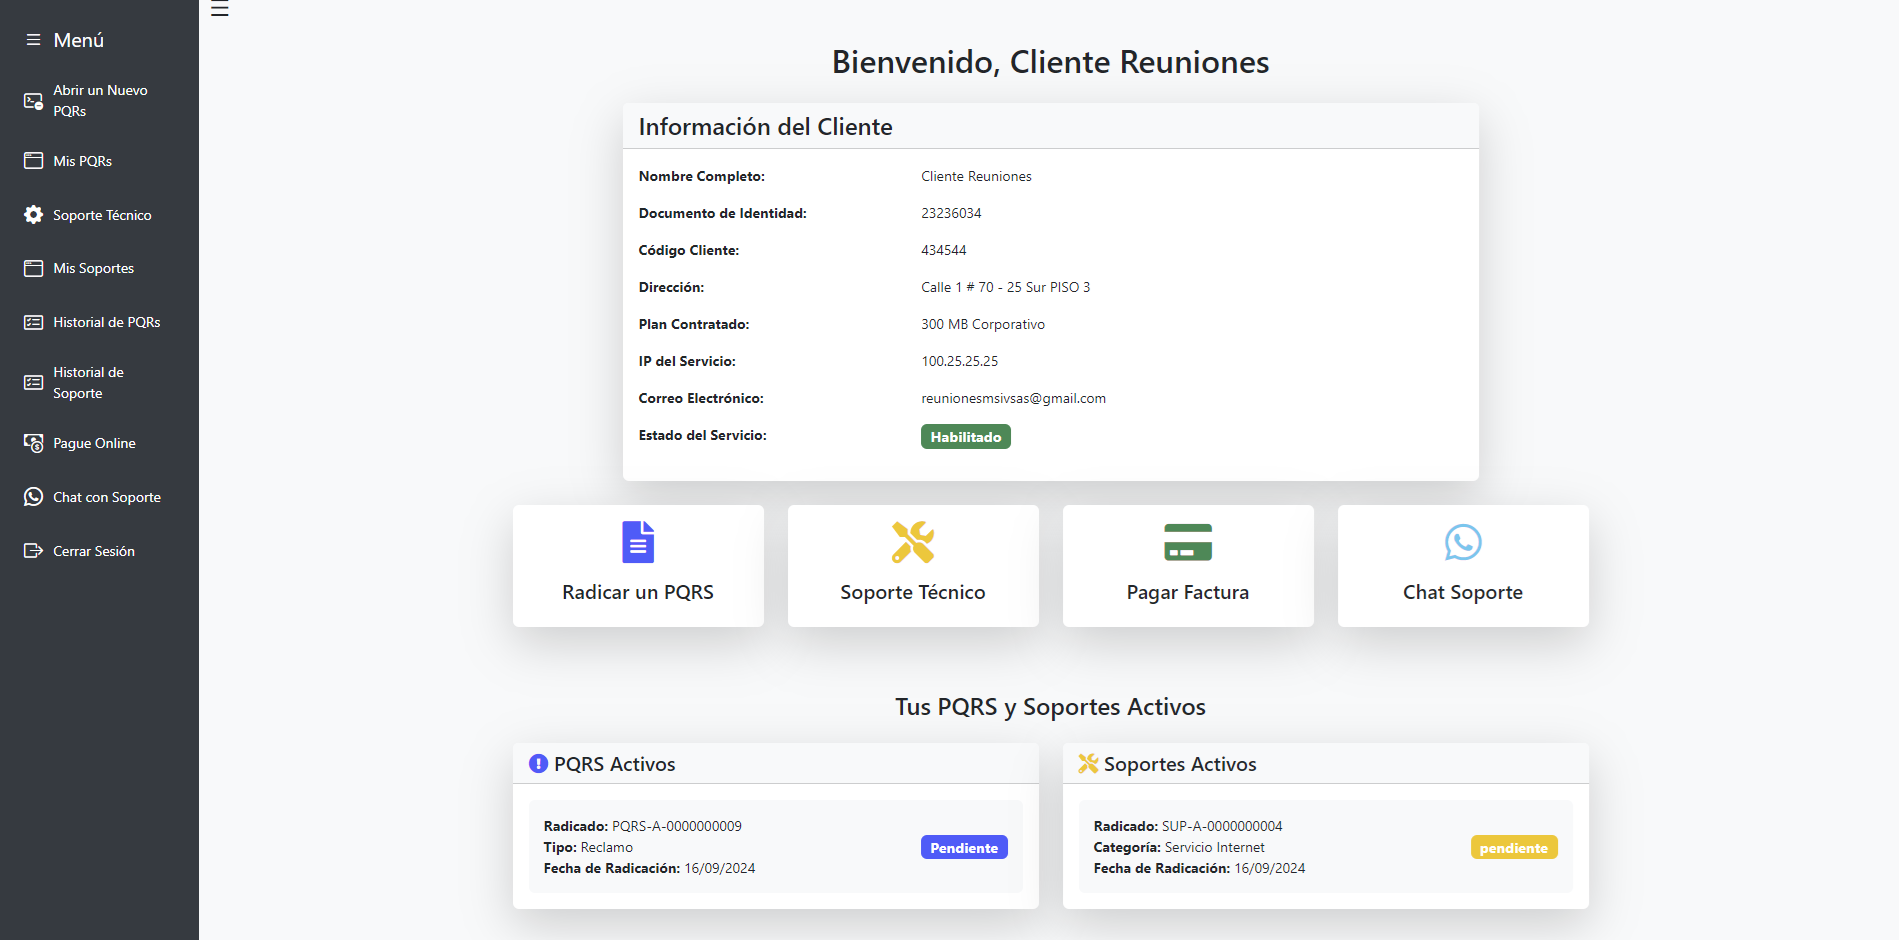Viewport: 1899px width, 940px height.
Task: Open Mis Soportes in the sidebar
Action: point(93,268)
